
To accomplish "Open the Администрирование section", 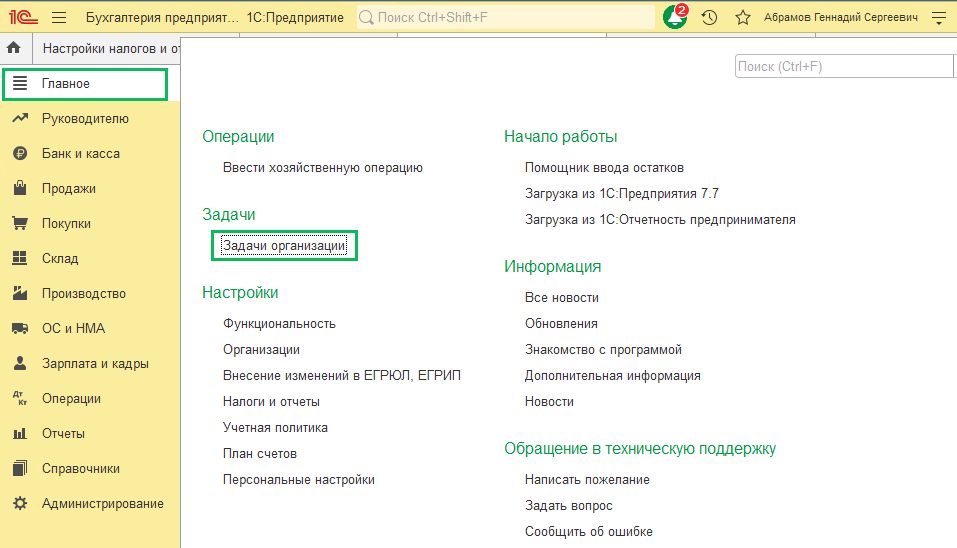I will (x=102, y=504).
